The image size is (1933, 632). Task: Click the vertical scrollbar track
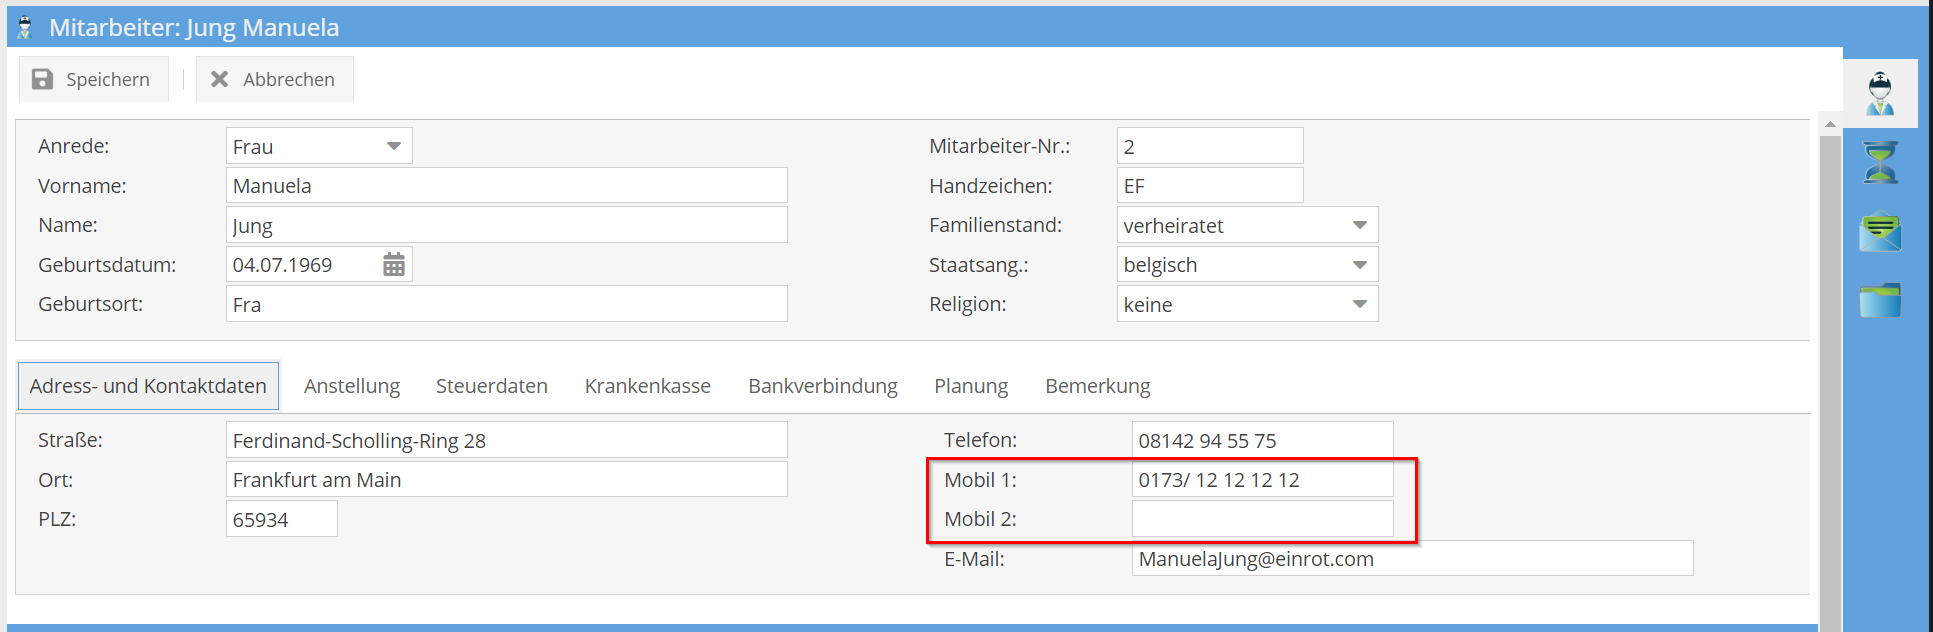coord(1830,383)
